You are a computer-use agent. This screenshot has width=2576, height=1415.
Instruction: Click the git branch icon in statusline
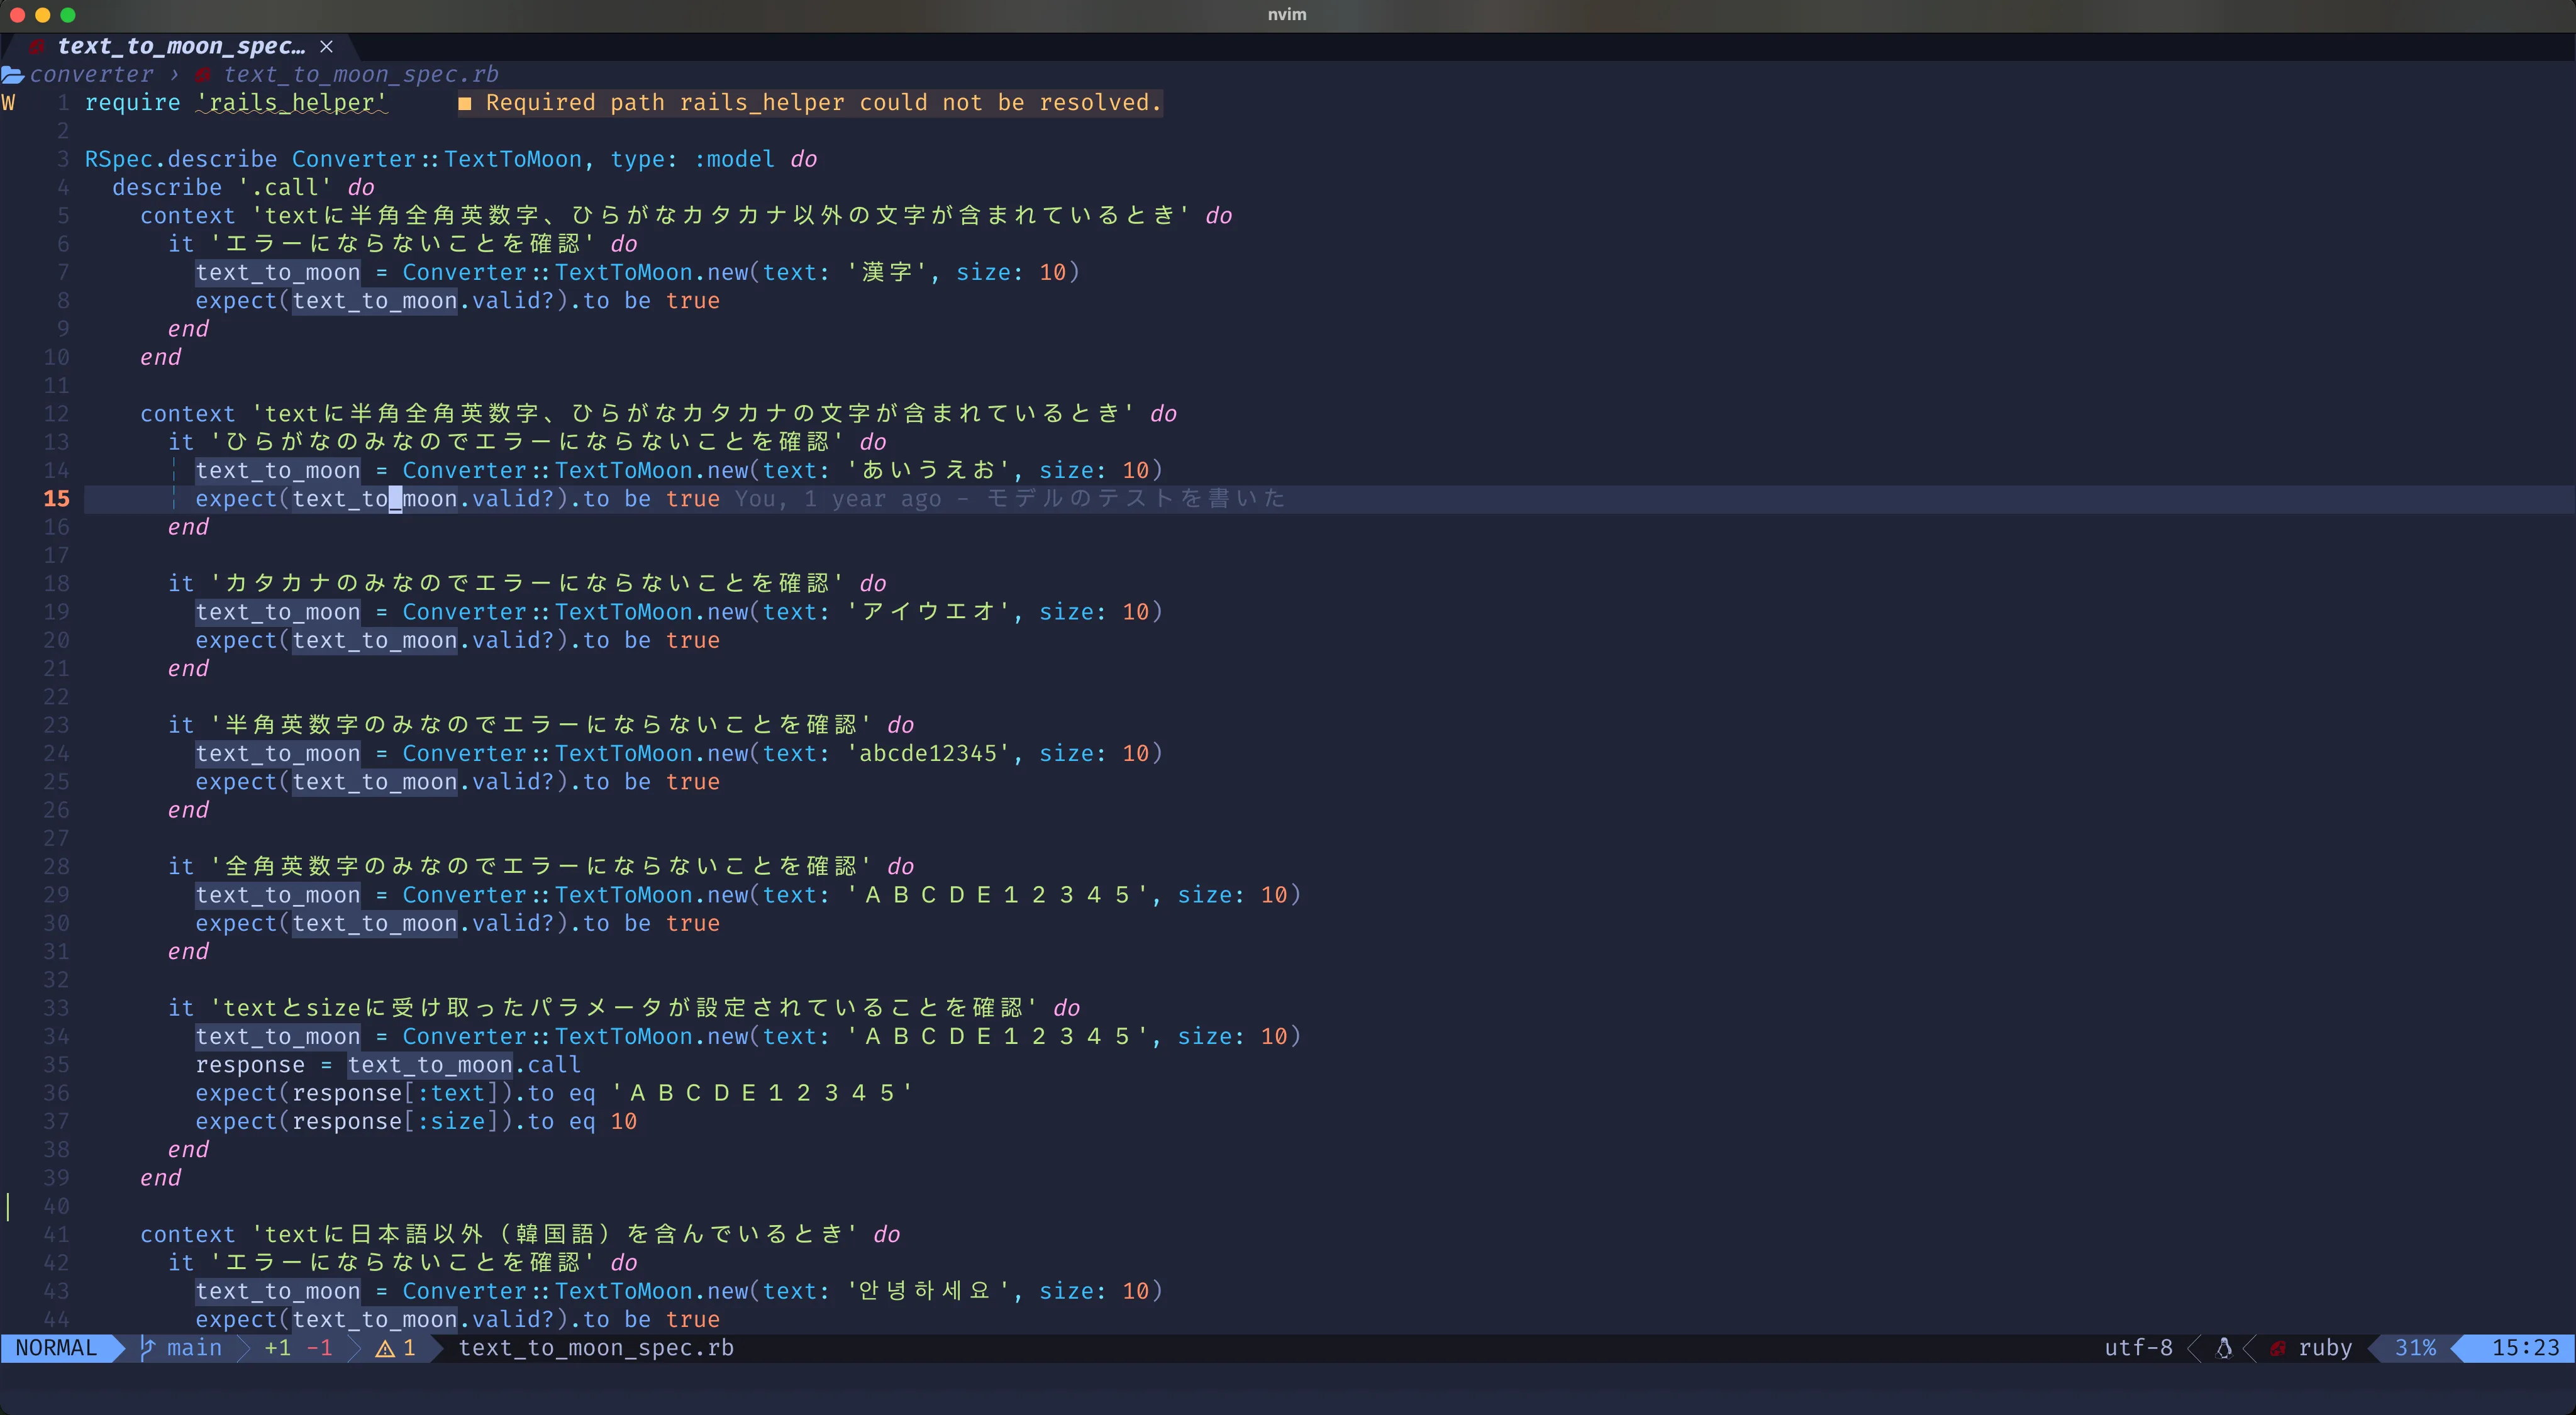pos(148,1348)
